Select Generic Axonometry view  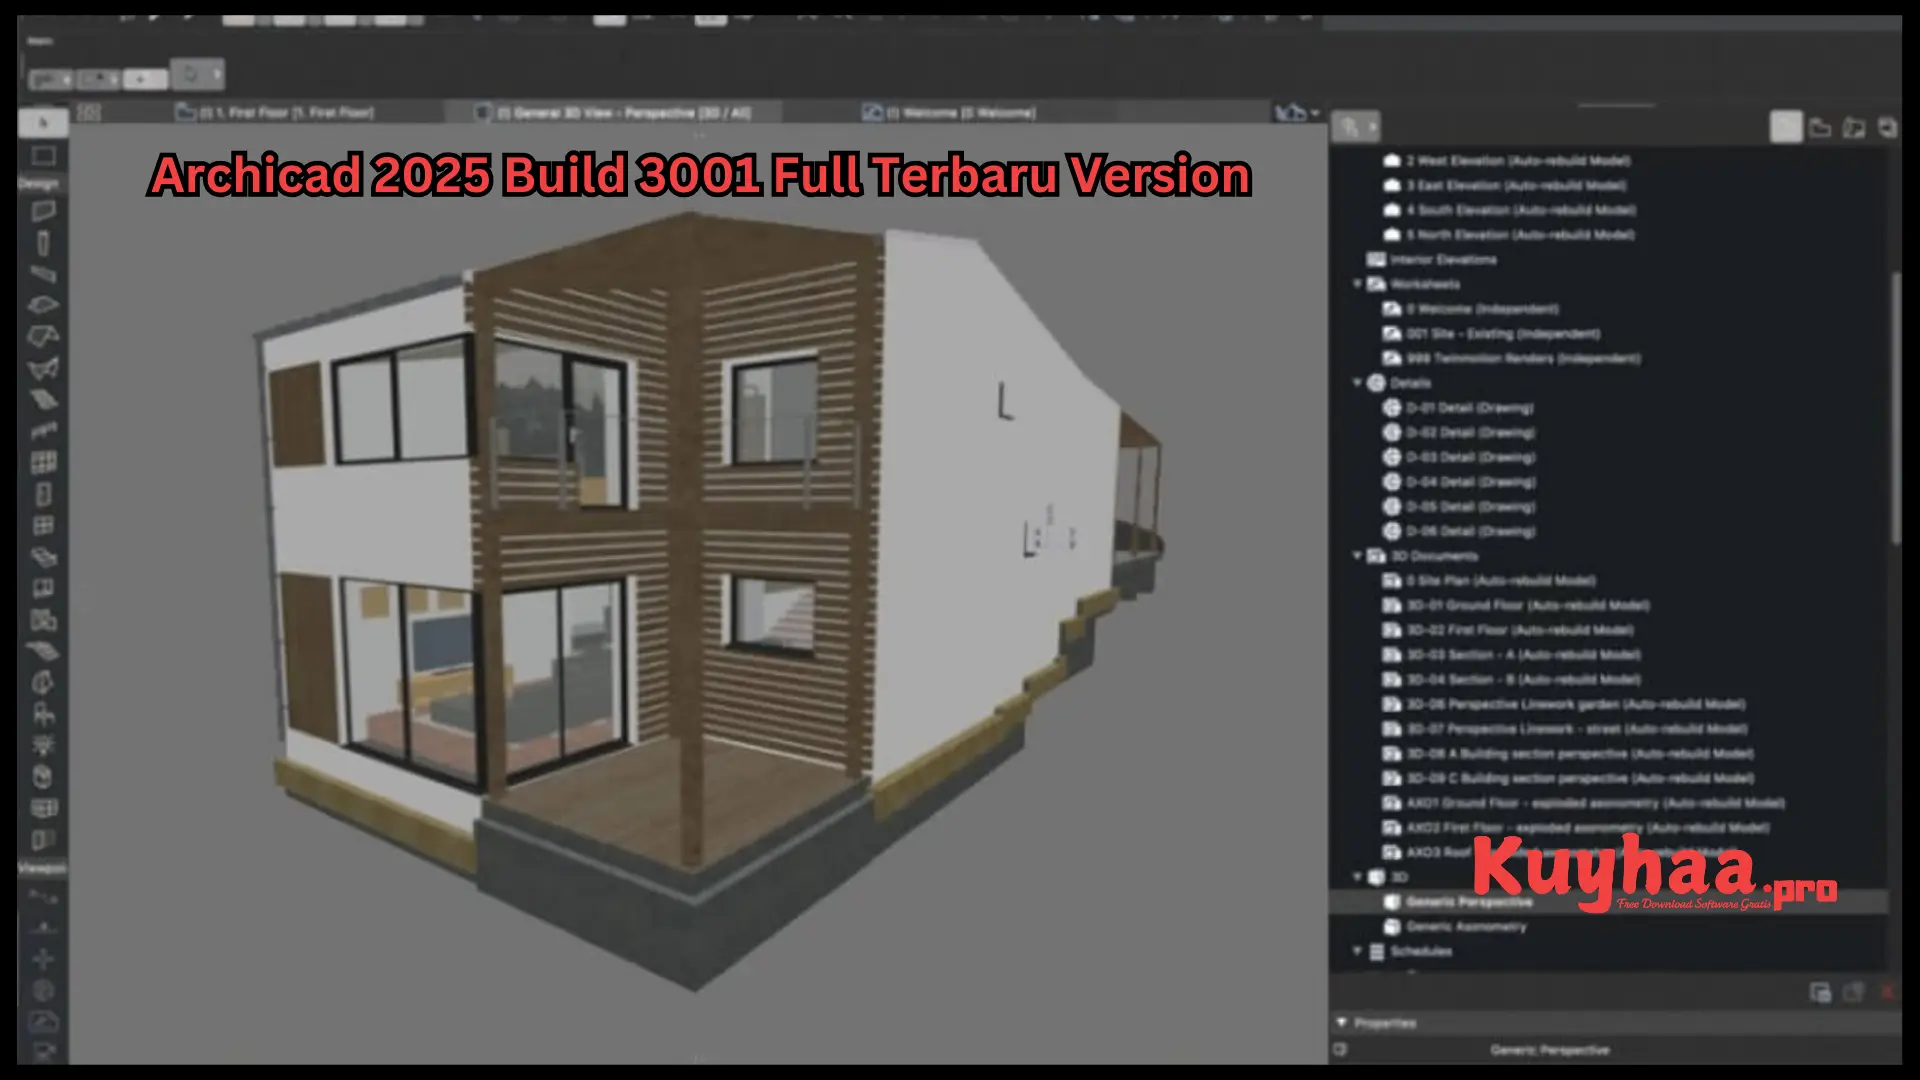(x=1456, y=927)
